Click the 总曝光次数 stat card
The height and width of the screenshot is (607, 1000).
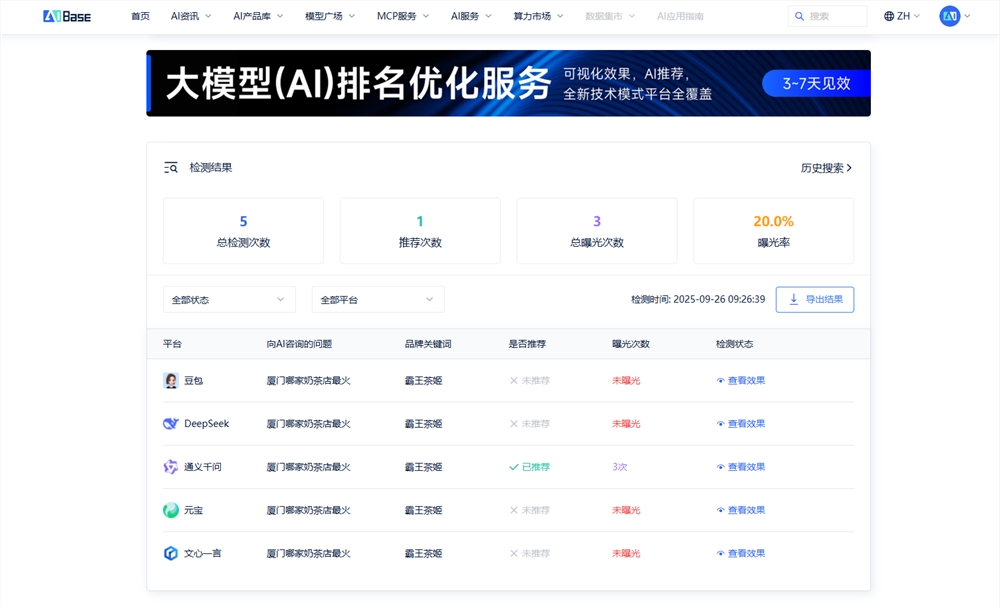[x=597, y=231]
